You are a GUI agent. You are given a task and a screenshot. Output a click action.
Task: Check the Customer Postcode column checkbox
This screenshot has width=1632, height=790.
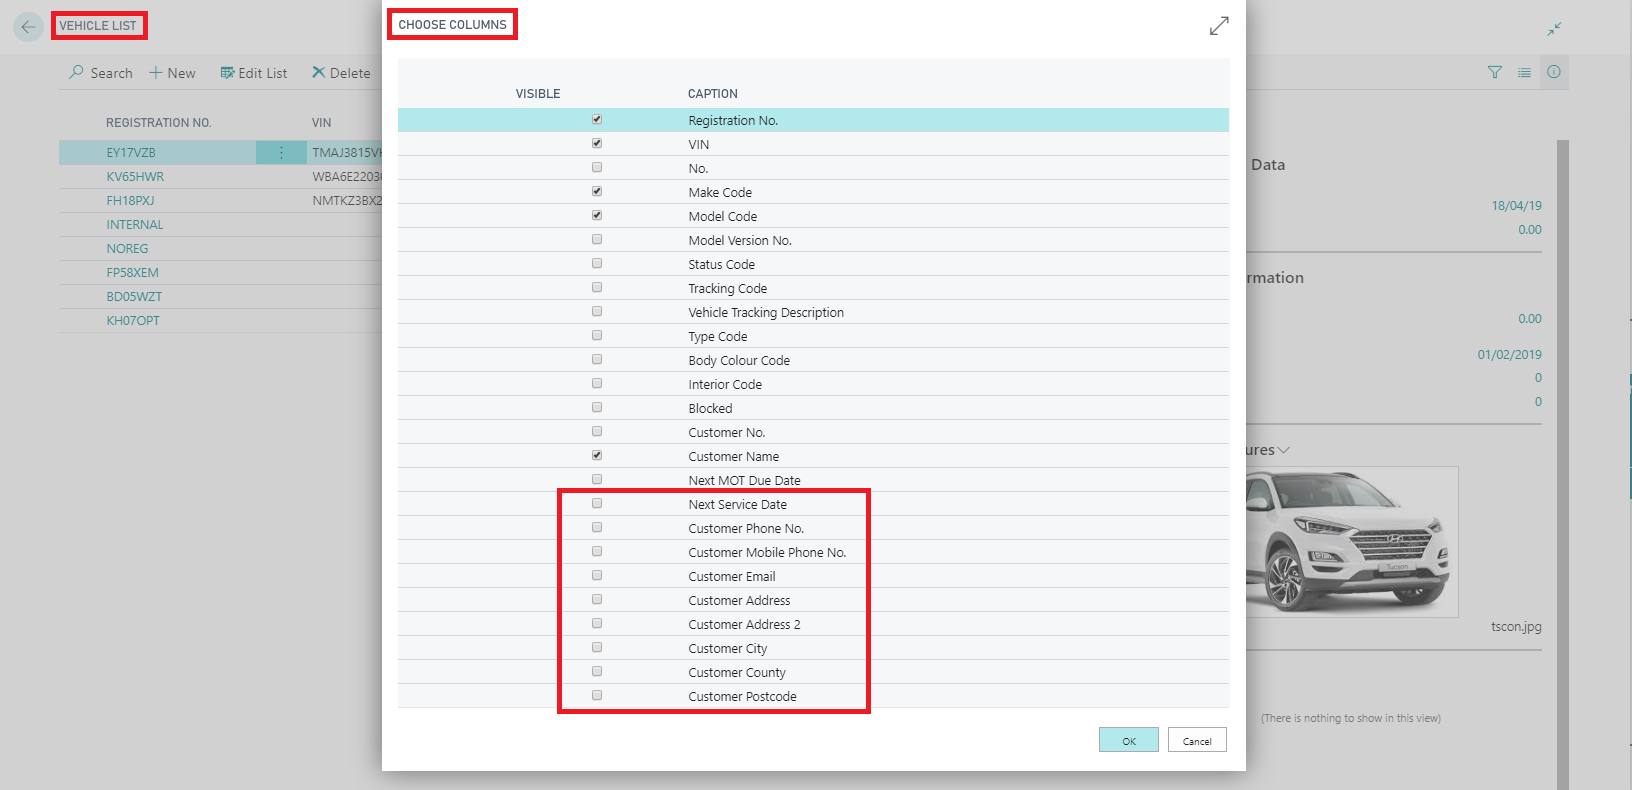pyautogui.click(x=597, y=696)
